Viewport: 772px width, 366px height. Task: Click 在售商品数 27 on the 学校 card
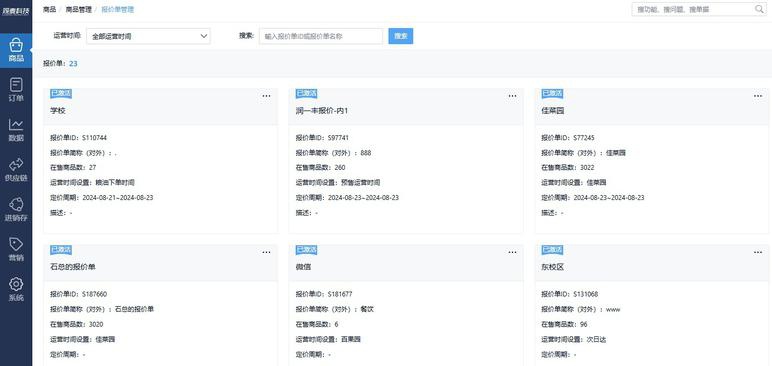[x=93, y=167]
